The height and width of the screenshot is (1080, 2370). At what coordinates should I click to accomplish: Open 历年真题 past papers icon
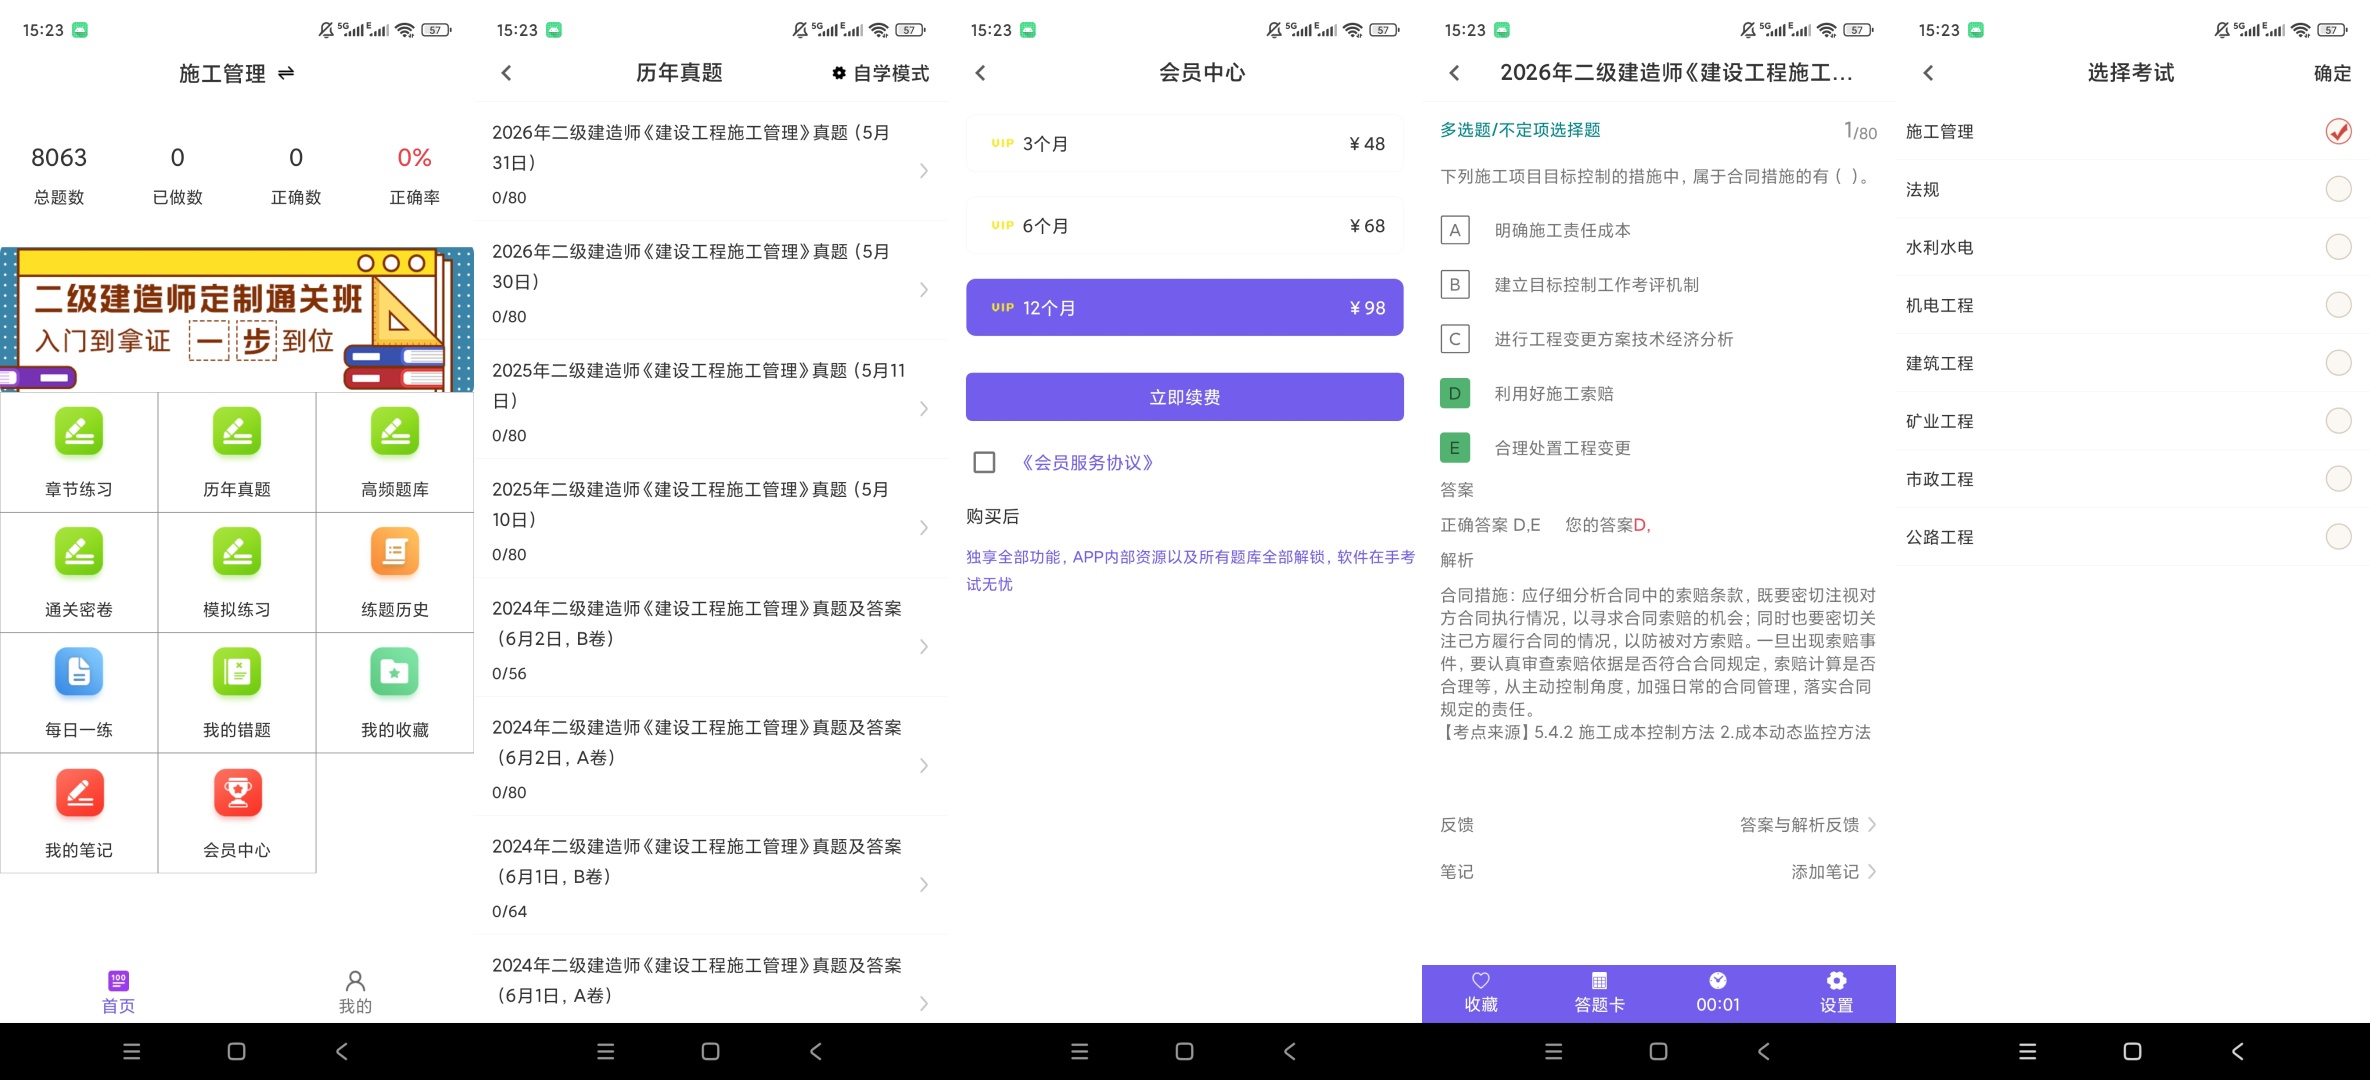click(x=237, y=432)
